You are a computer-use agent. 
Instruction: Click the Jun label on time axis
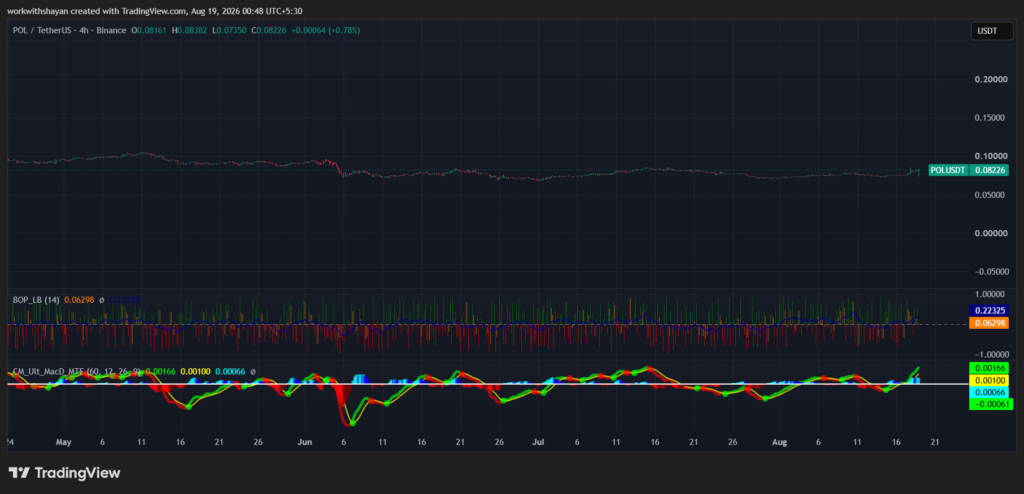304,442
